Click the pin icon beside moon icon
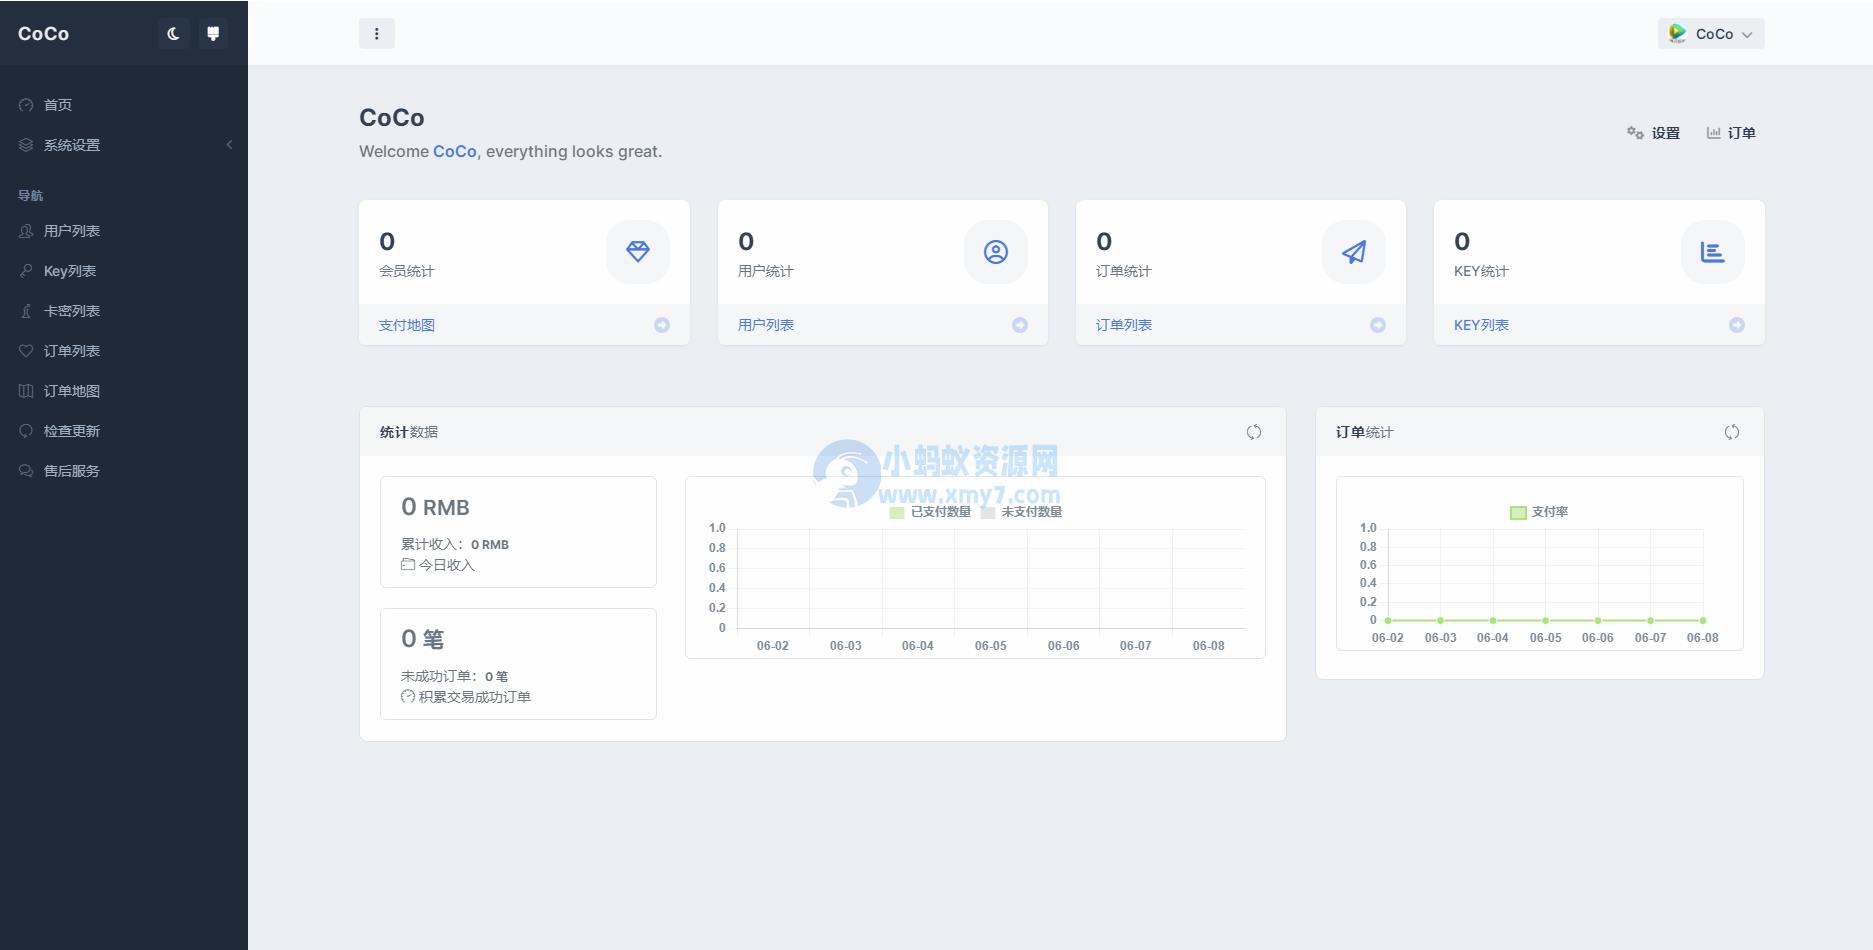This screenshot has width=1873, height=950. click(213, 33)
